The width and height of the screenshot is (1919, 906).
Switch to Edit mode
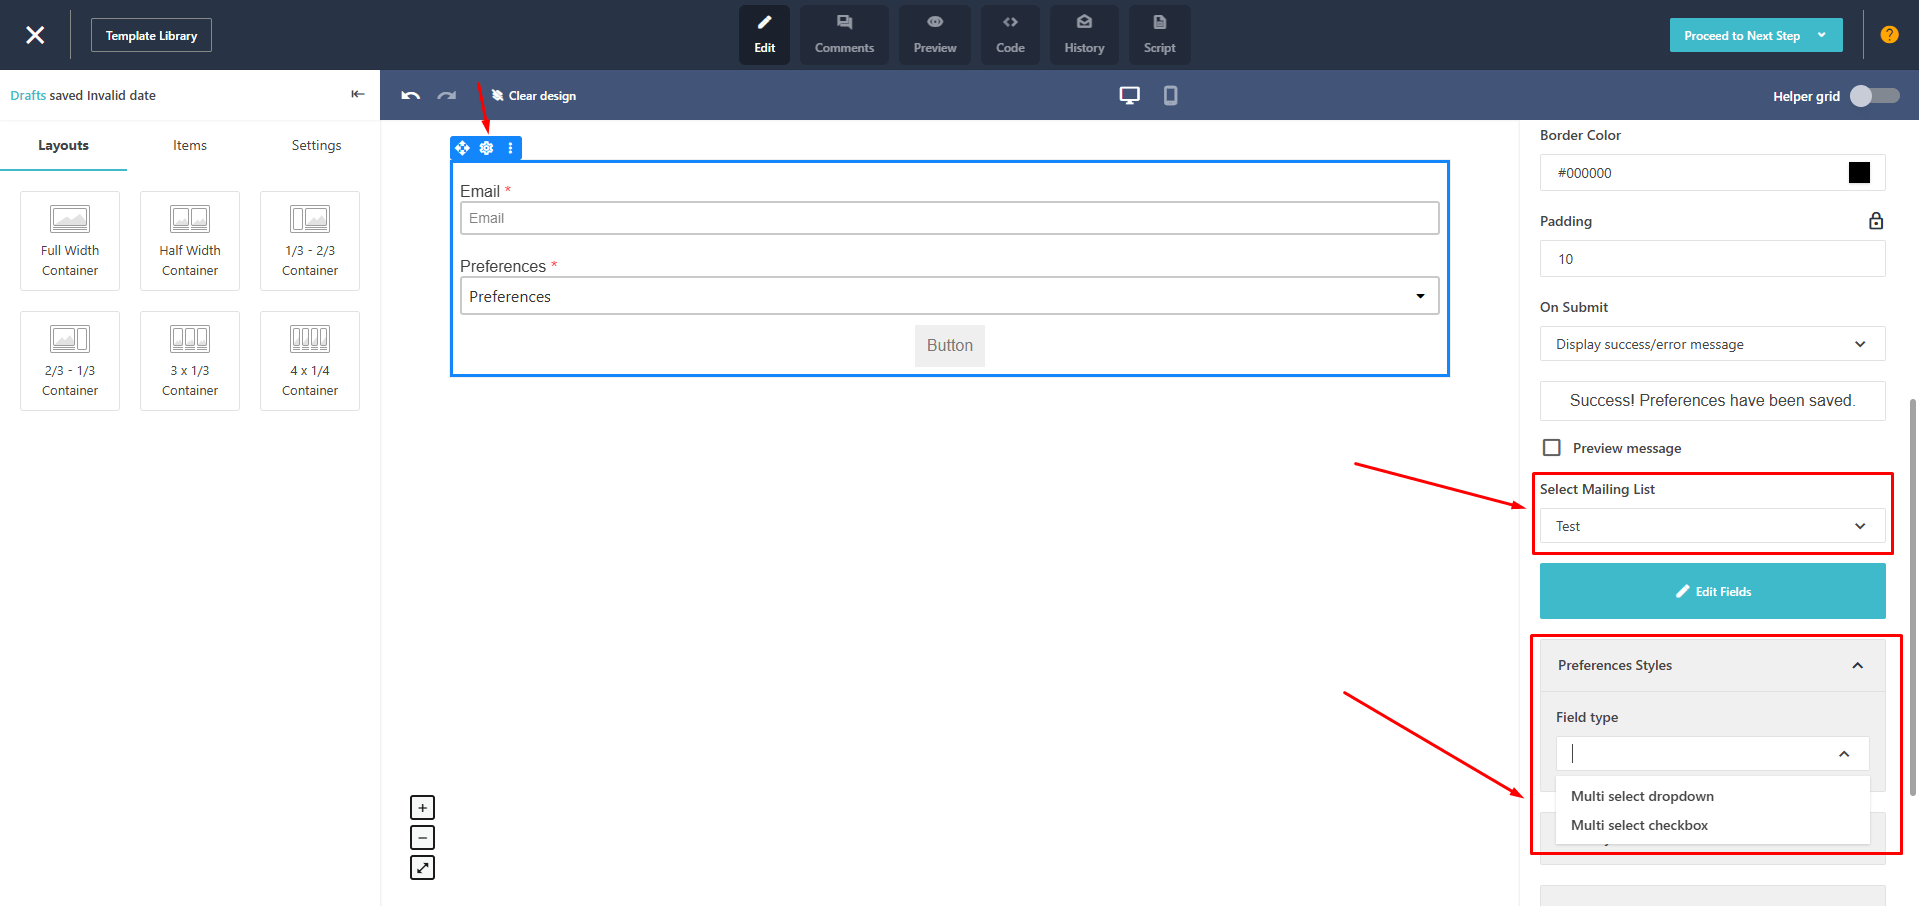[764, 35]
